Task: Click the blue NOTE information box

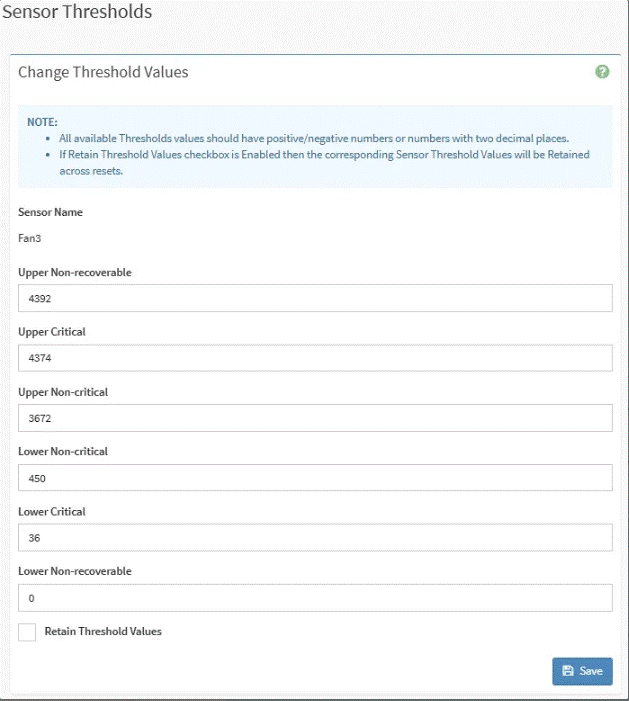Action: point(315,147)
